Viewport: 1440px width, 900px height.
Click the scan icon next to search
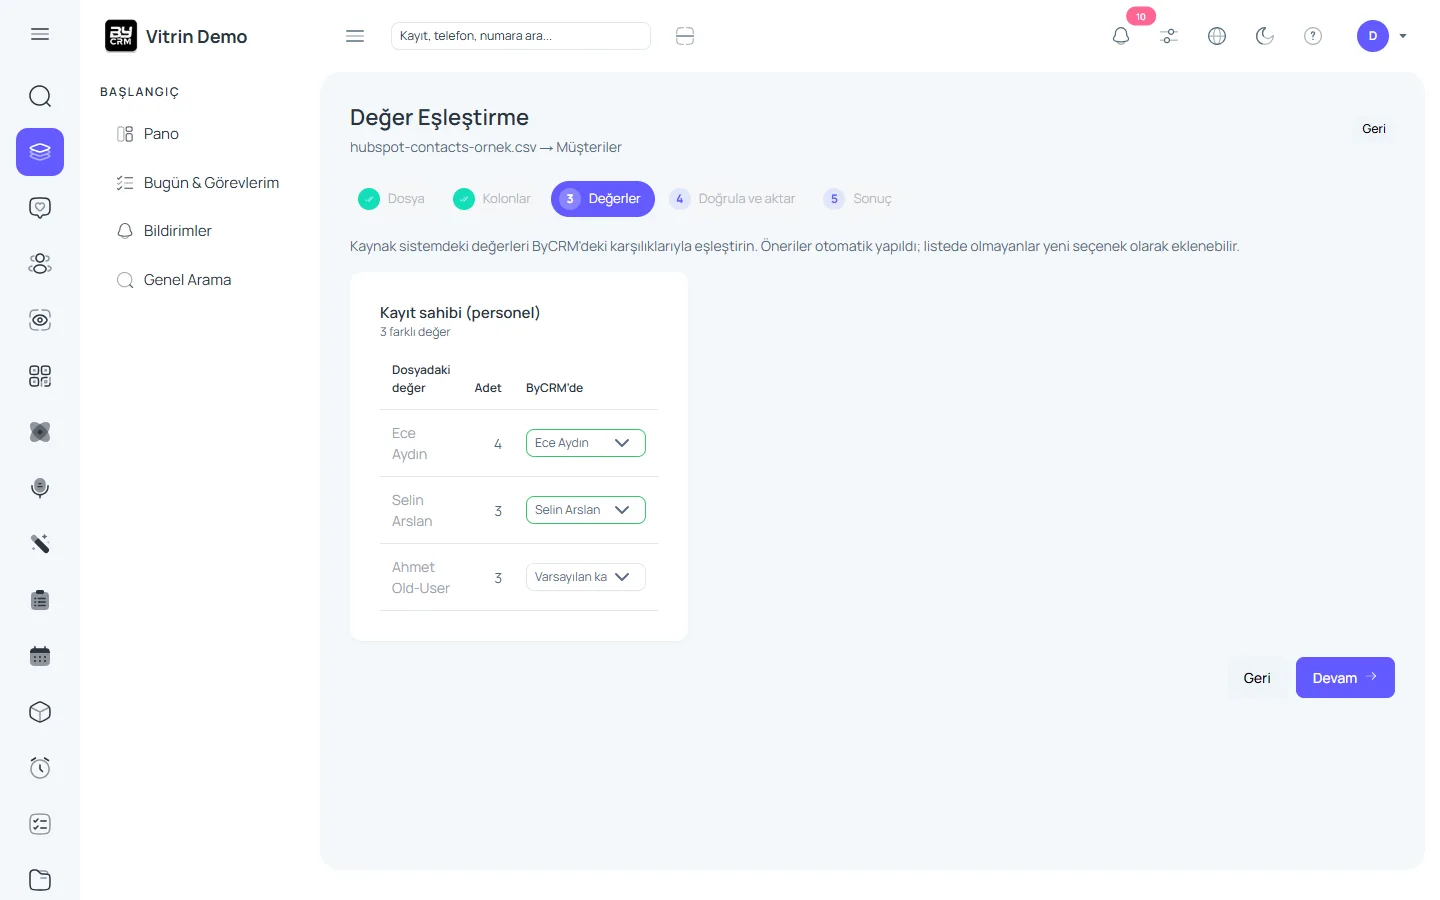pyautogui.click(x=685, y=36)
